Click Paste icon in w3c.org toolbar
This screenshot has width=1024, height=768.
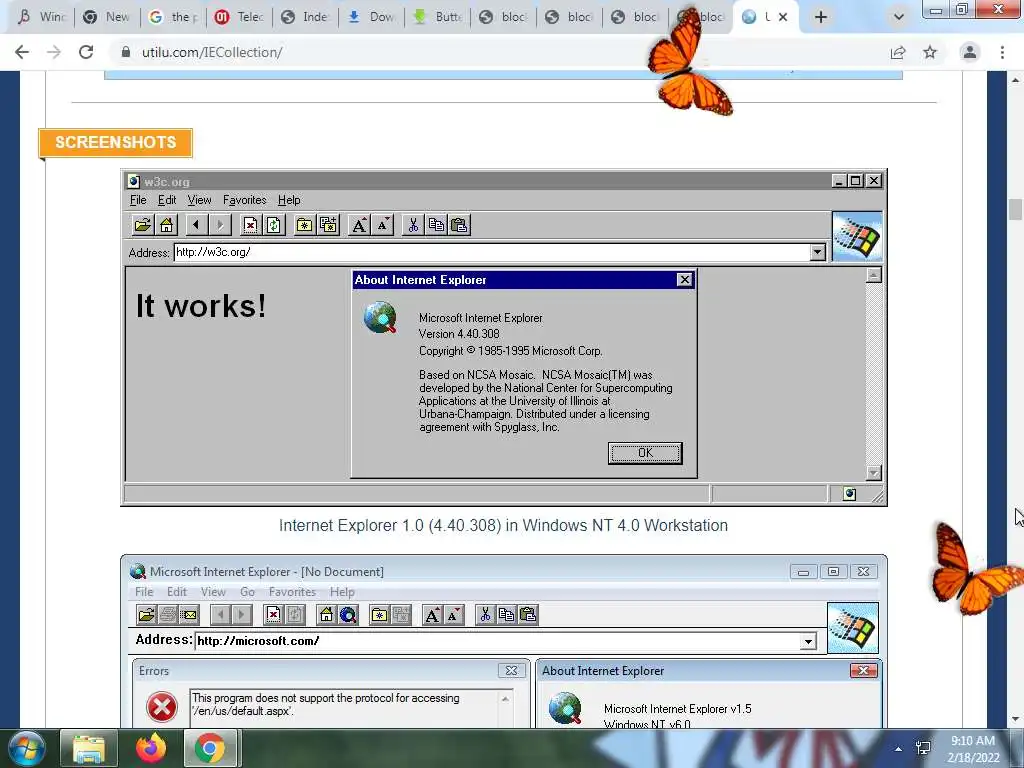pos(460,225)
